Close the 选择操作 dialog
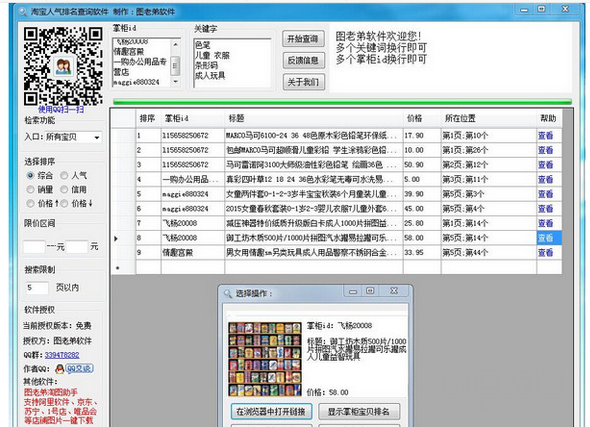 click(394, 290)
